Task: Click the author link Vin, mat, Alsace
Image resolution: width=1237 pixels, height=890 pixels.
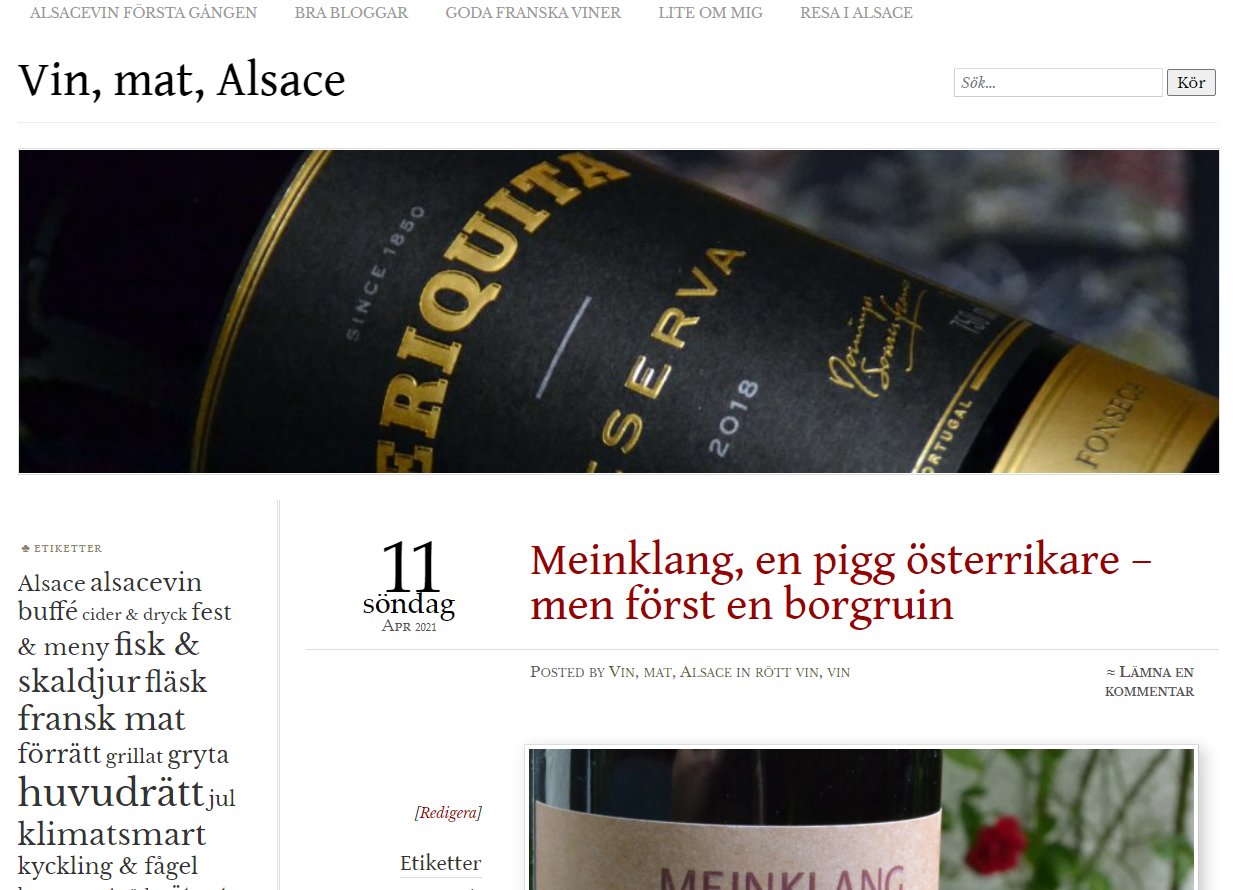Action: (x=670, y=672)
